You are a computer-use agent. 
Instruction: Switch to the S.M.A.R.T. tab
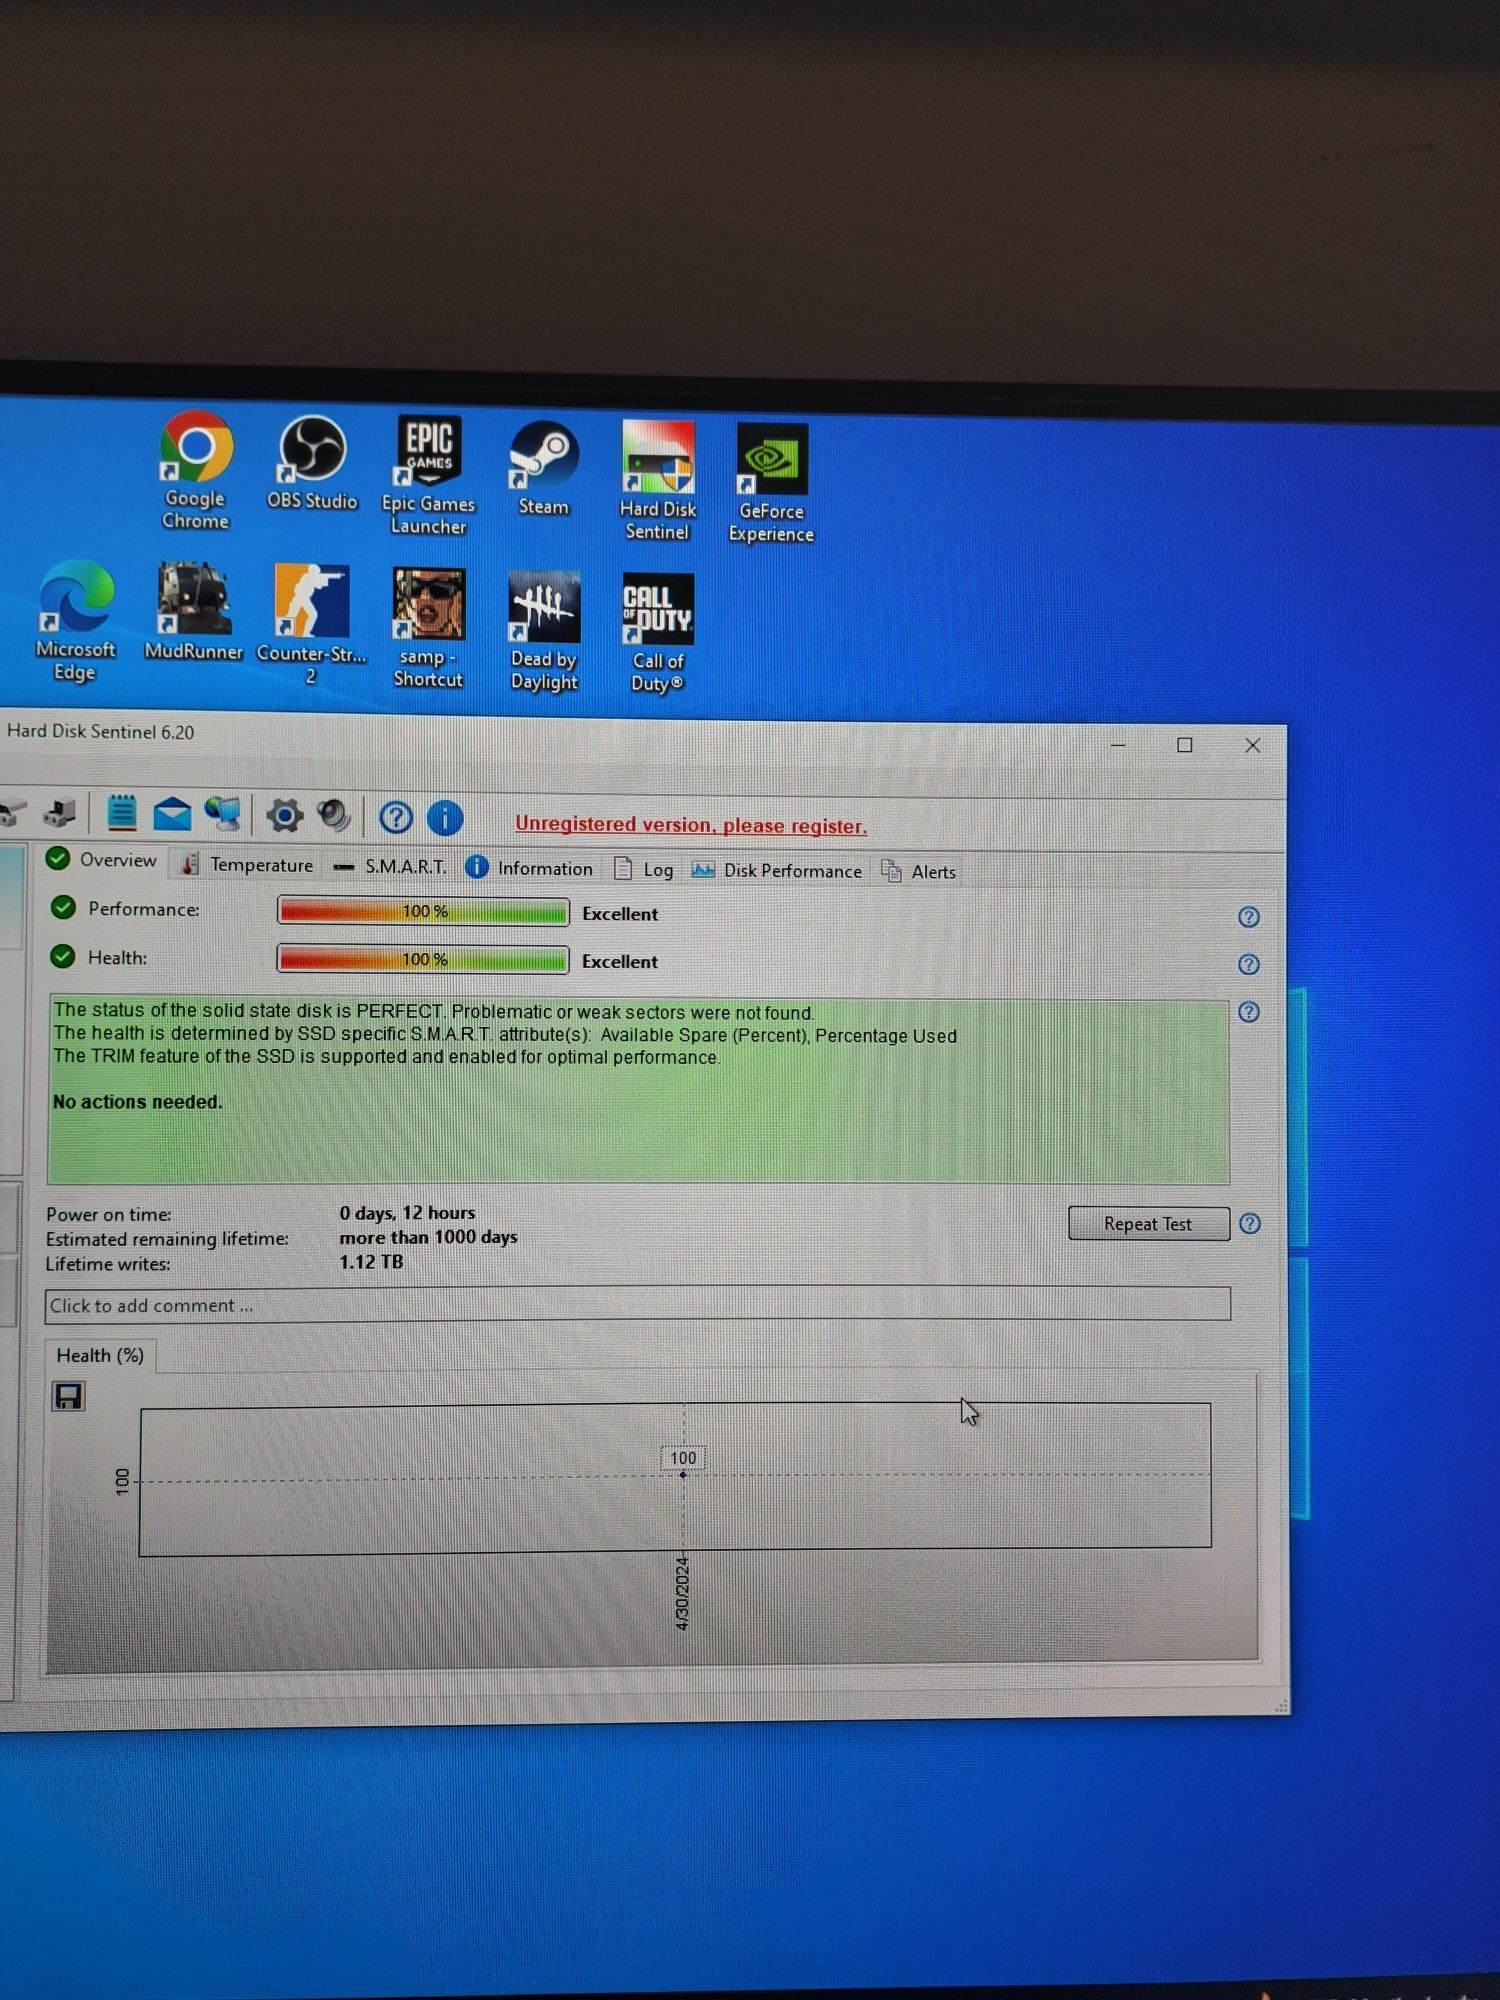point(391,867)
